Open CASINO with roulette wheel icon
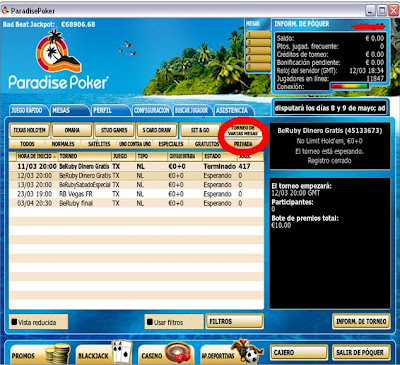Image resolution: width=400 pixels, height=365 pixels. [166, 353]
